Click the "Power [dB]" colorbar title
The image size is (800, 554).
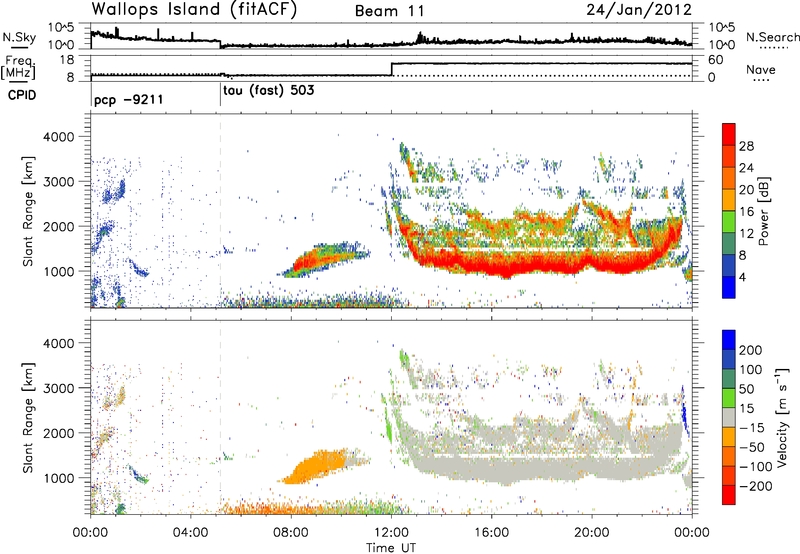763,211
